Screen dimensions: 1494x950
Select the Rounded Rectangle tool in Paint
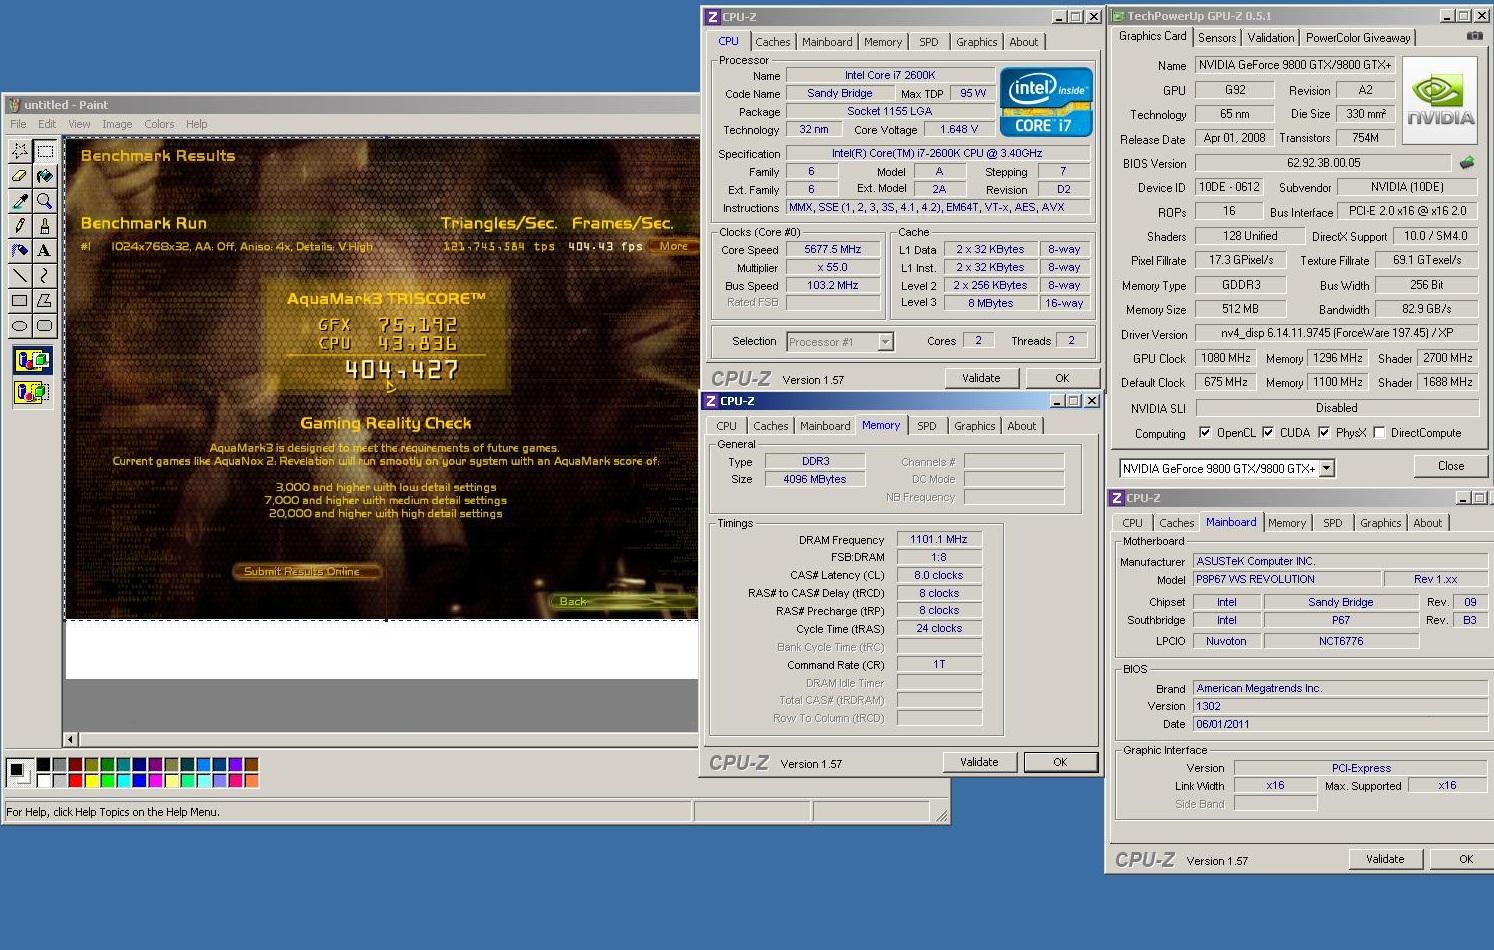tap(45, 325)
